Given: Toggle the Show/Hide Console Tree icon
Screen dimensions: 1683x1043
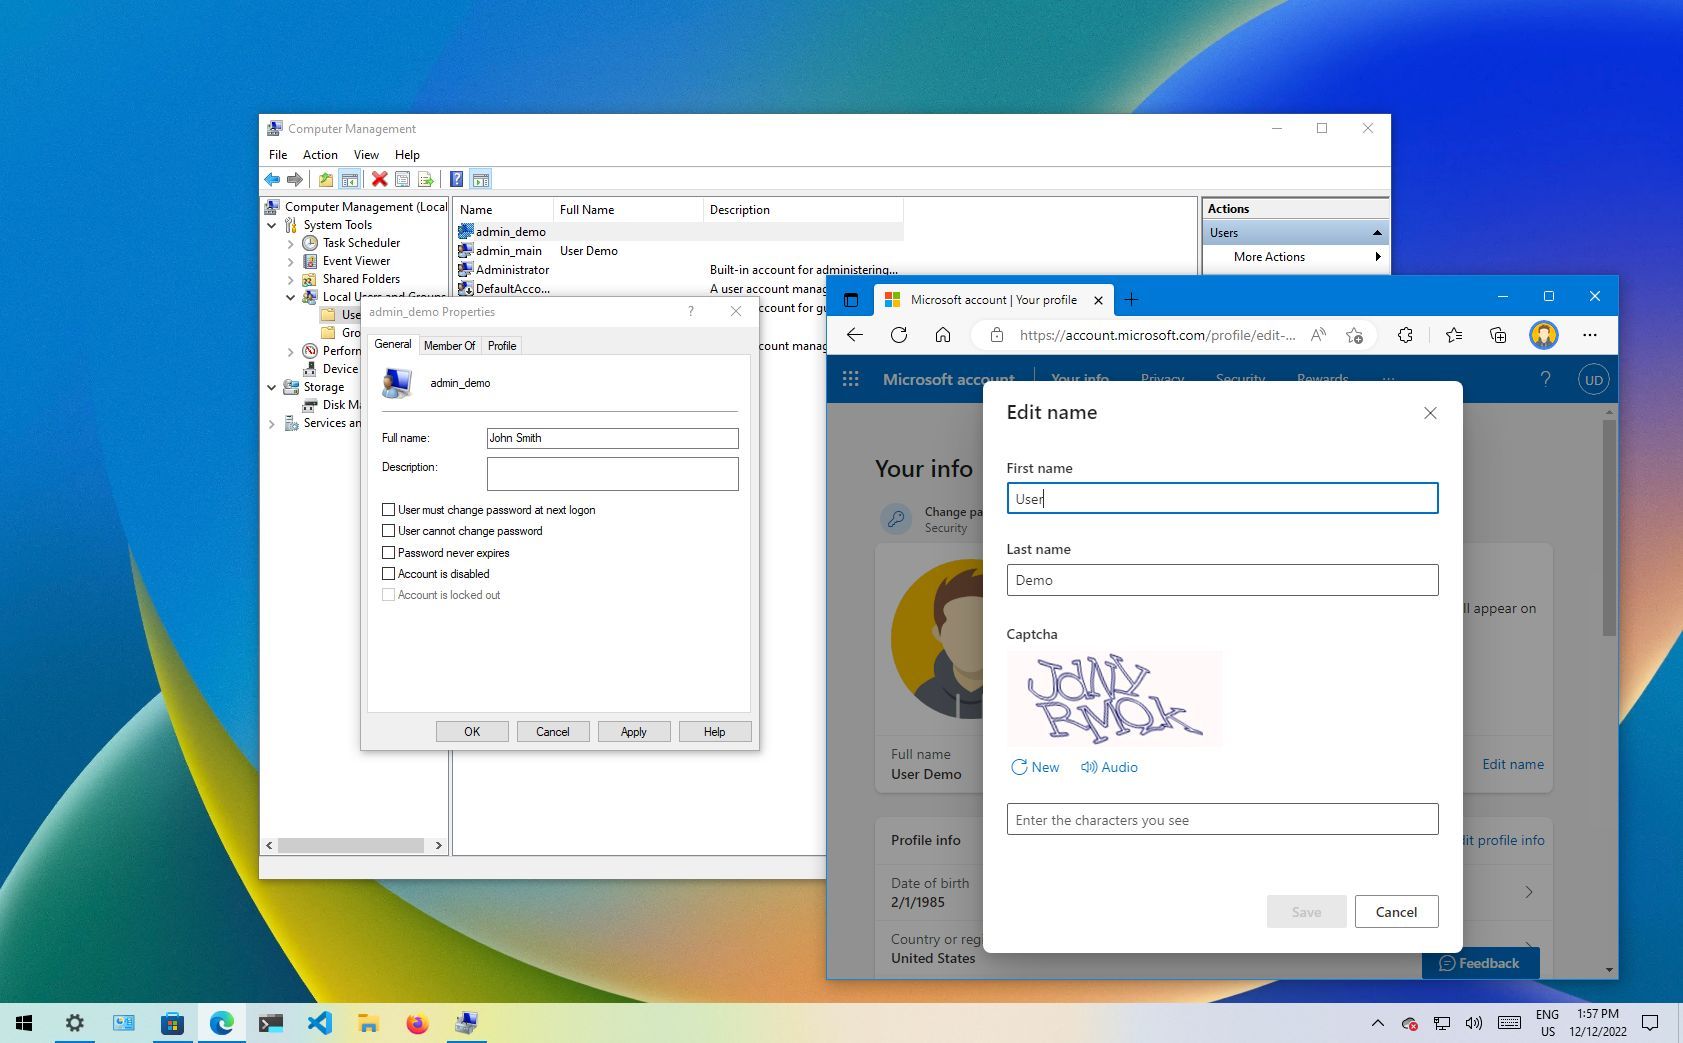Looking at the screenshot, I should click(x=350, y=179).
